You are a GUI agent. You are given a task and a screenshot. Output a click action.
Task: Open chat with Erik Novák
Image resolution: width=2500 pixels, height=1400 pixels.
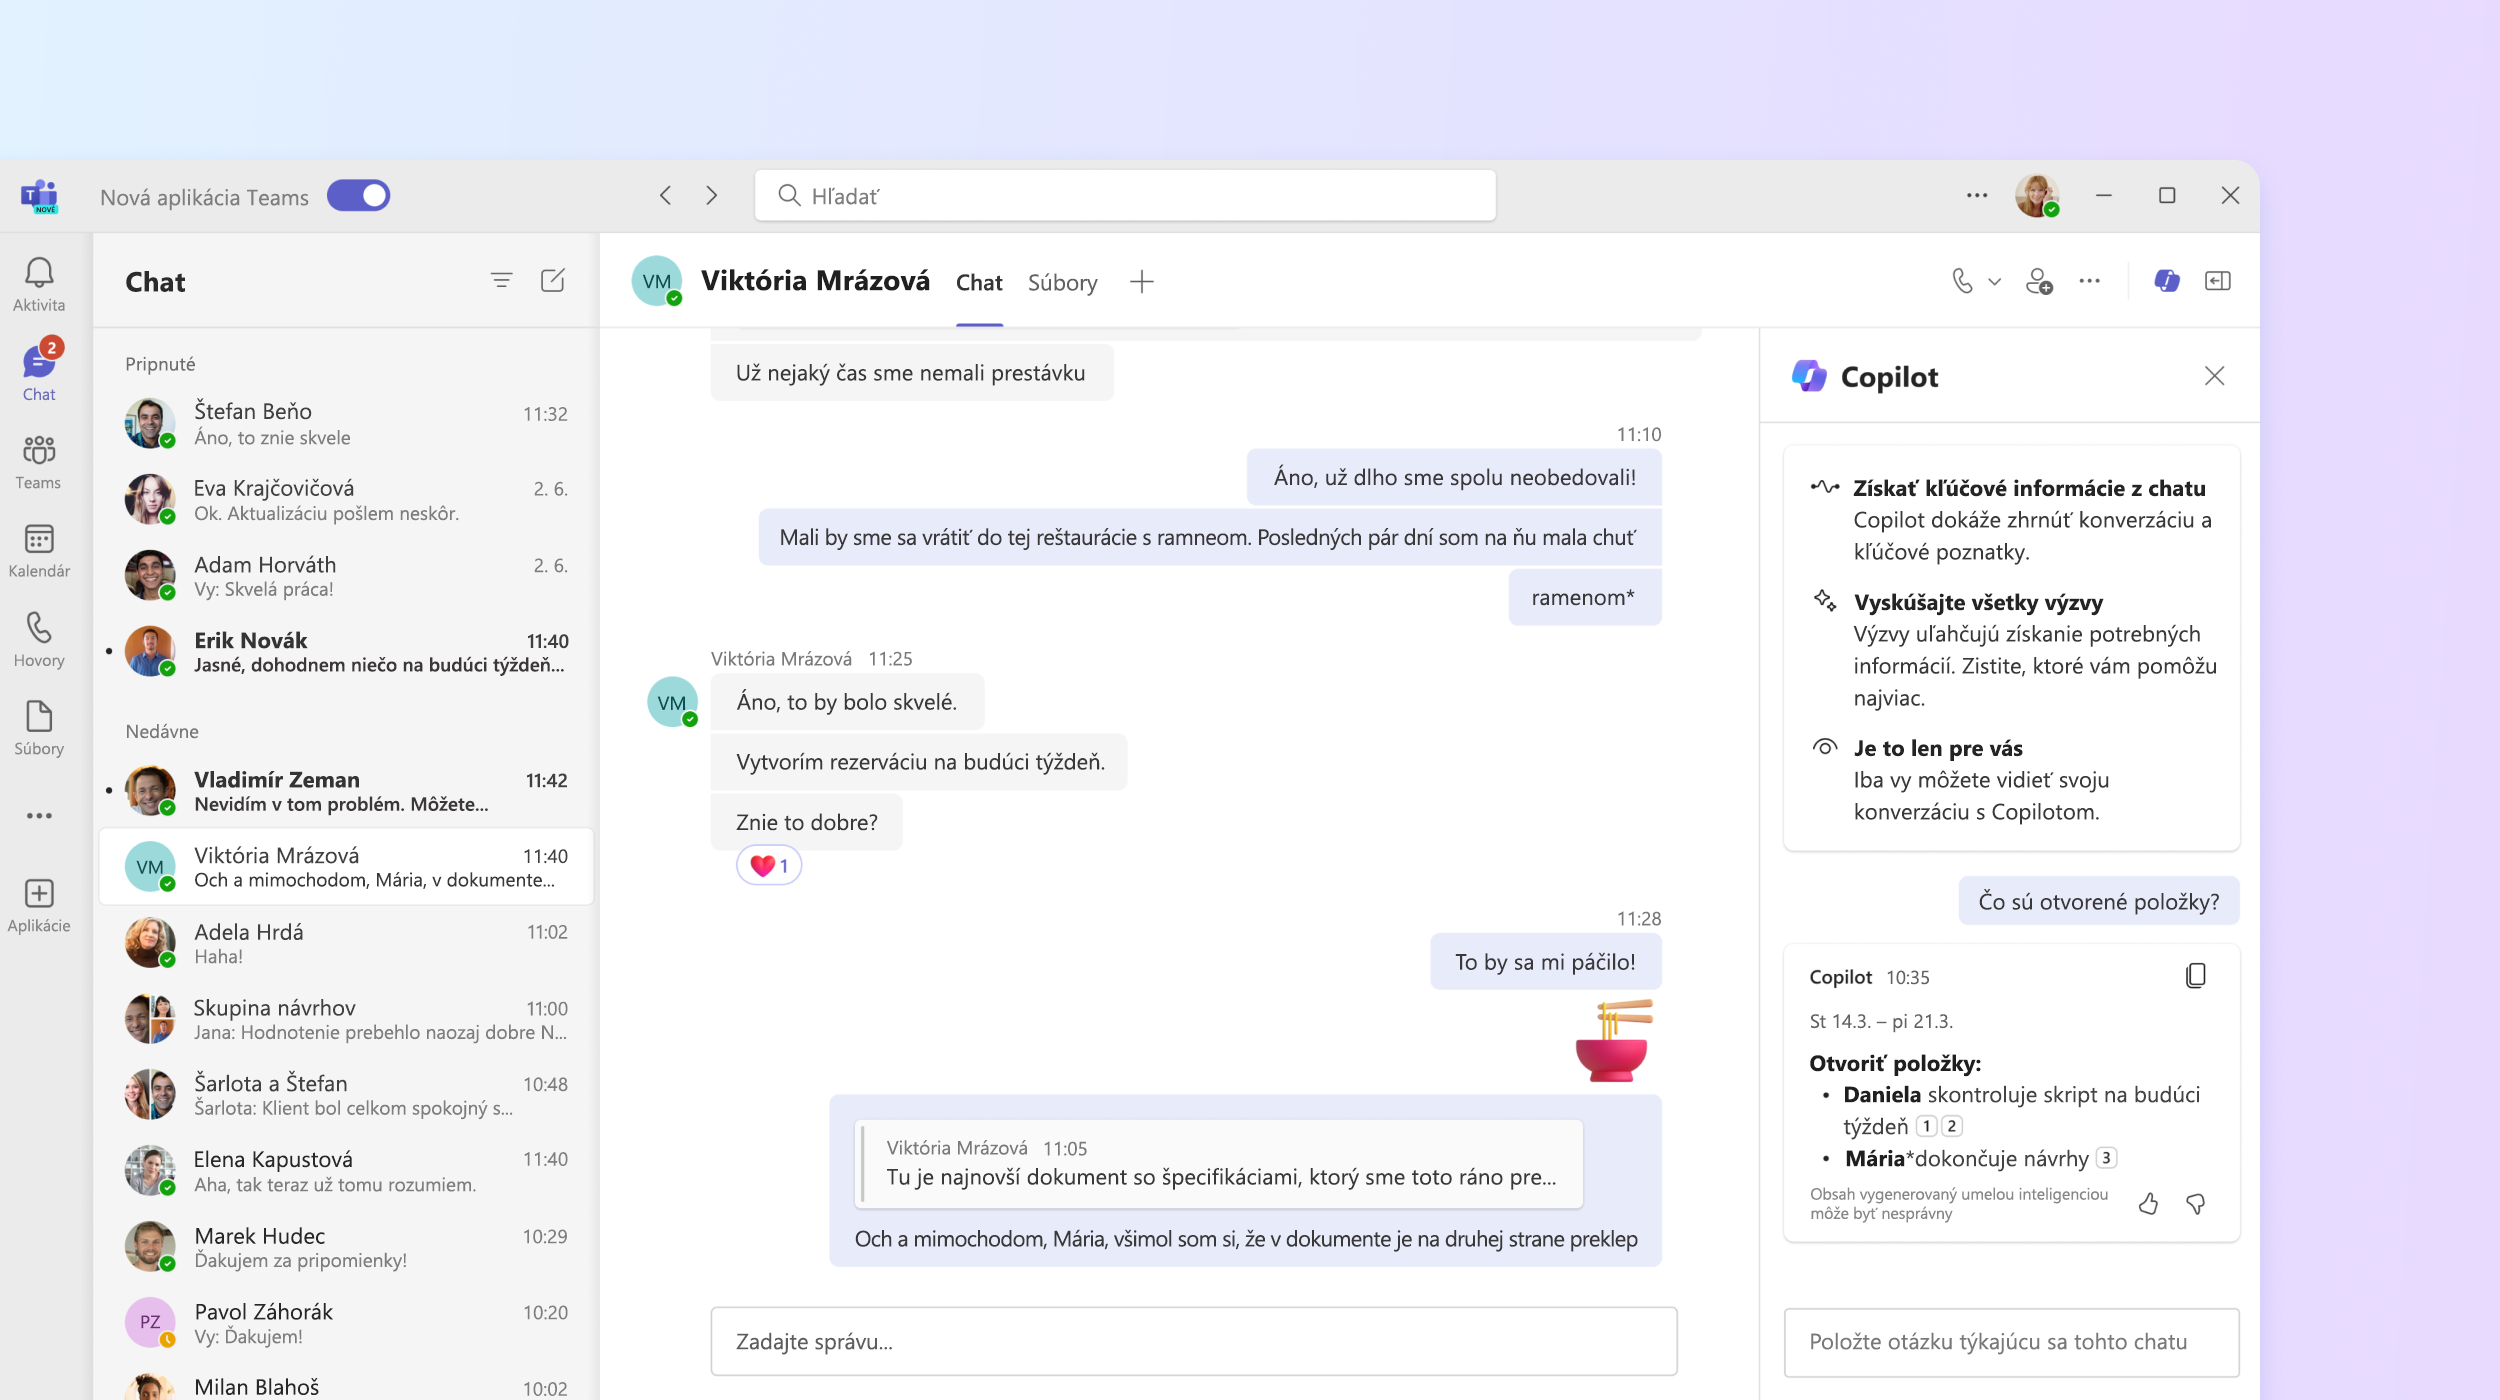click(x=346, y=652)
